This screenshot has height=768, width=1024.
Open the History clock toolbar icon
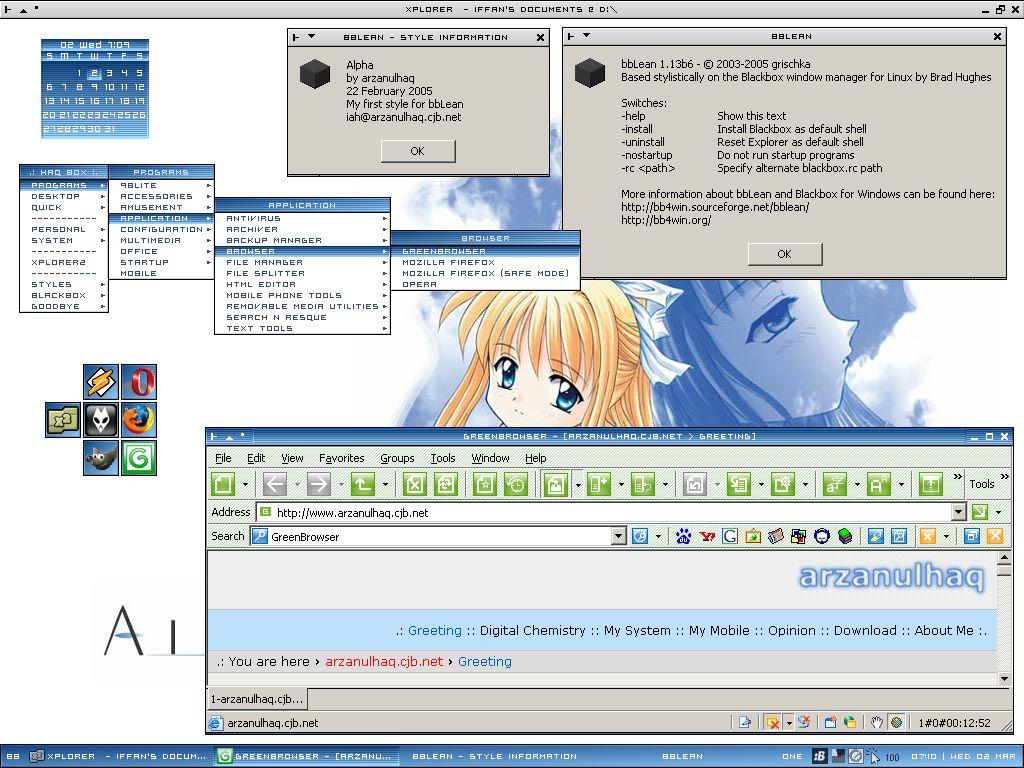click(516, 484)
